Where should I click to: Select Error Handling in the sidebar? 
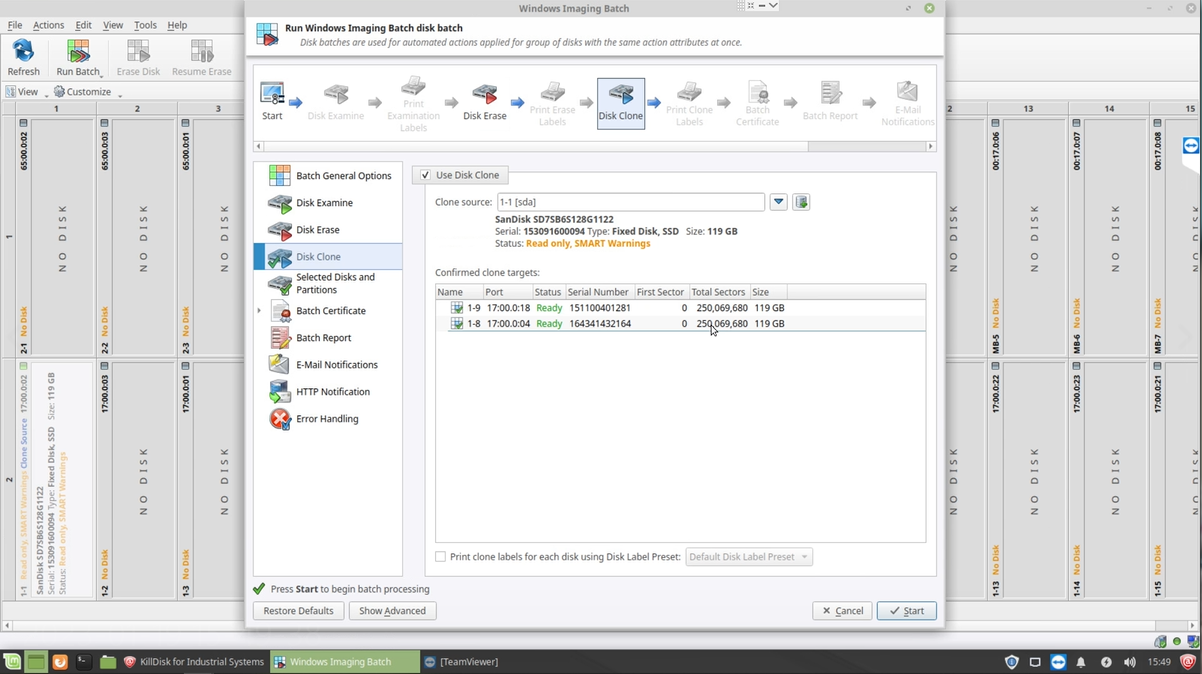tap(329, 419)
